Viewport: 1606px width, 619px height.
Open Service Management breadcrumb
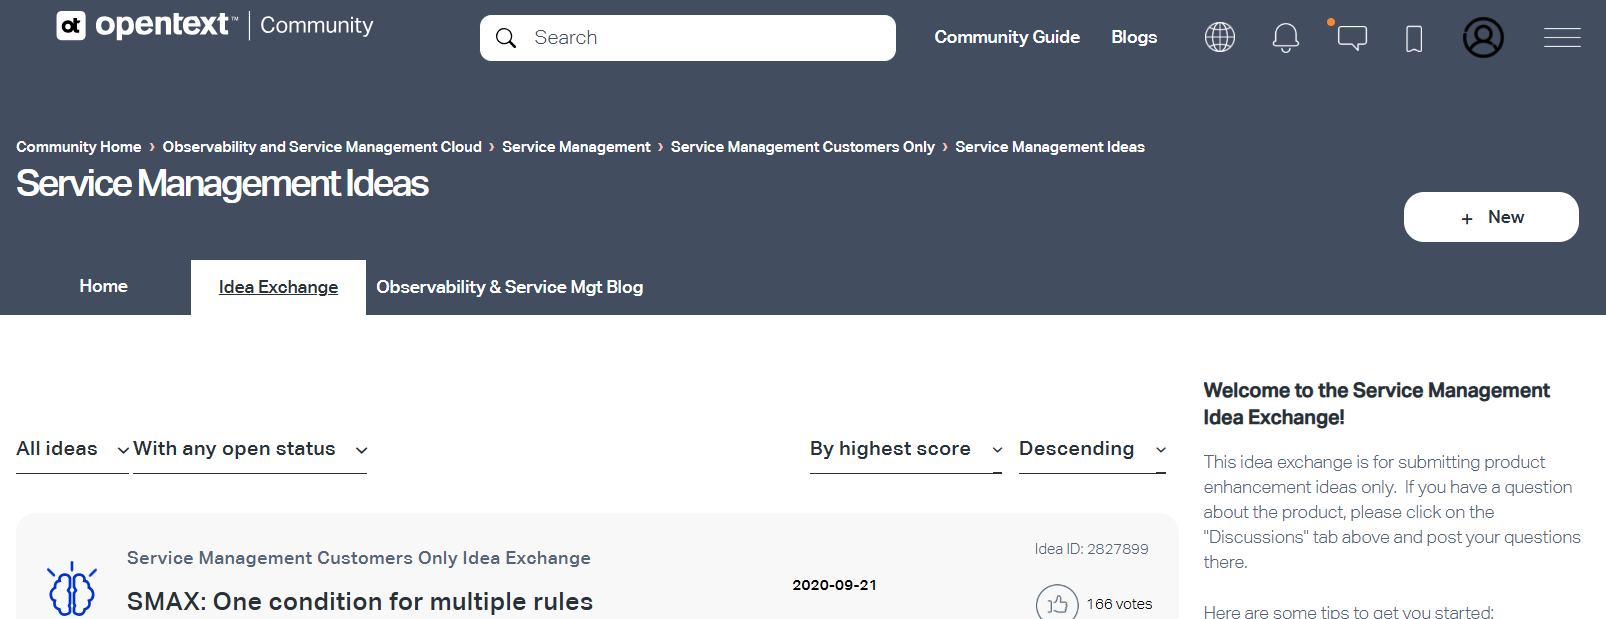click(576, 147)
